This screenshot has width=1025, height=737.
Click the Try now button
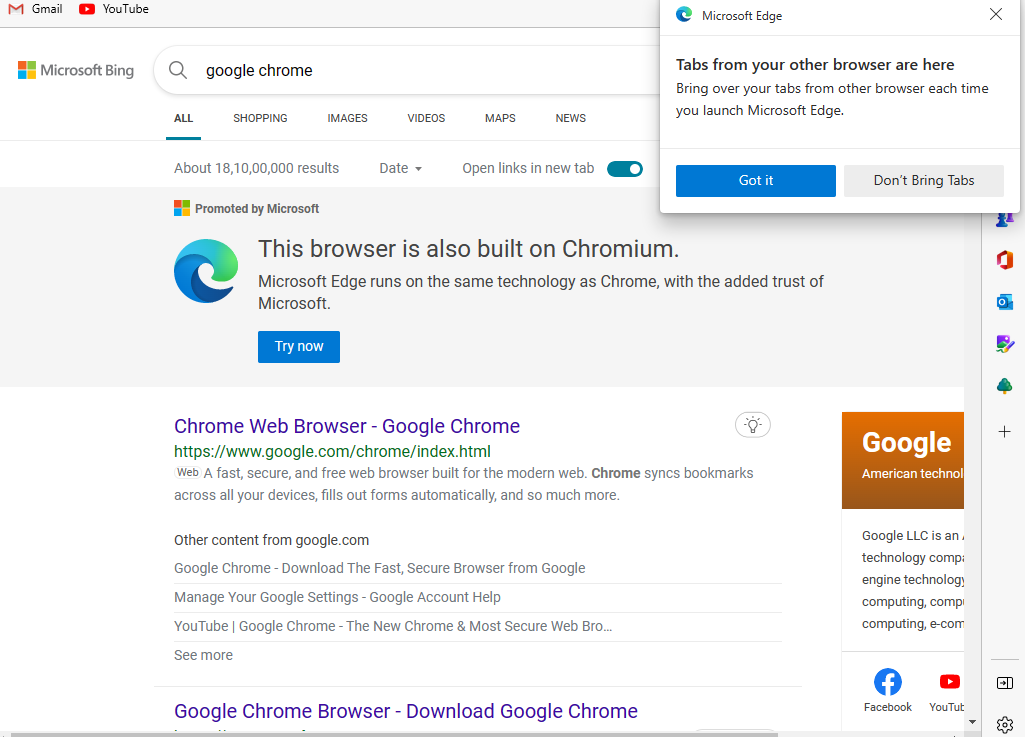[x=299, y=347]
